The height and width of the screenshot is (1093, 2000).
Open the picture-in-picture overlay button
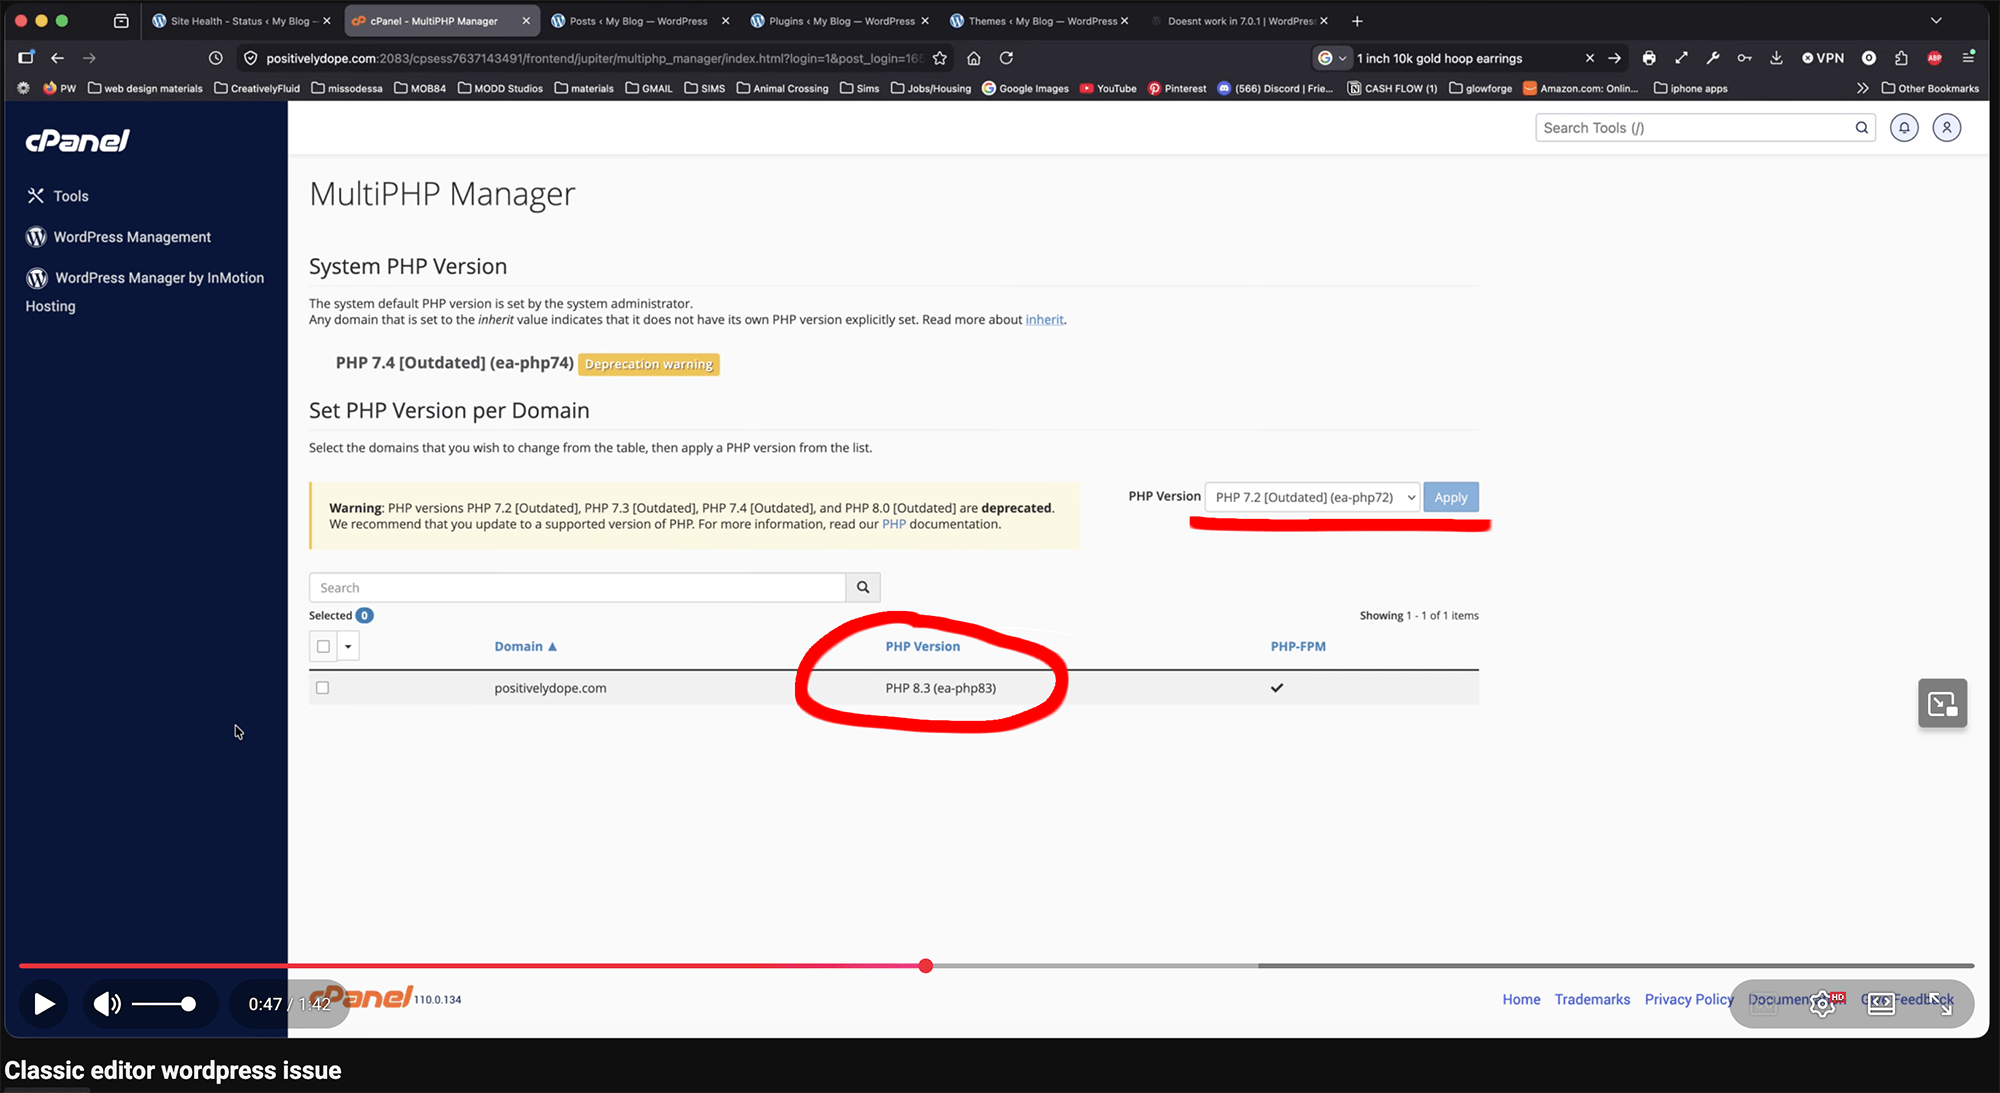point(1942,704)
